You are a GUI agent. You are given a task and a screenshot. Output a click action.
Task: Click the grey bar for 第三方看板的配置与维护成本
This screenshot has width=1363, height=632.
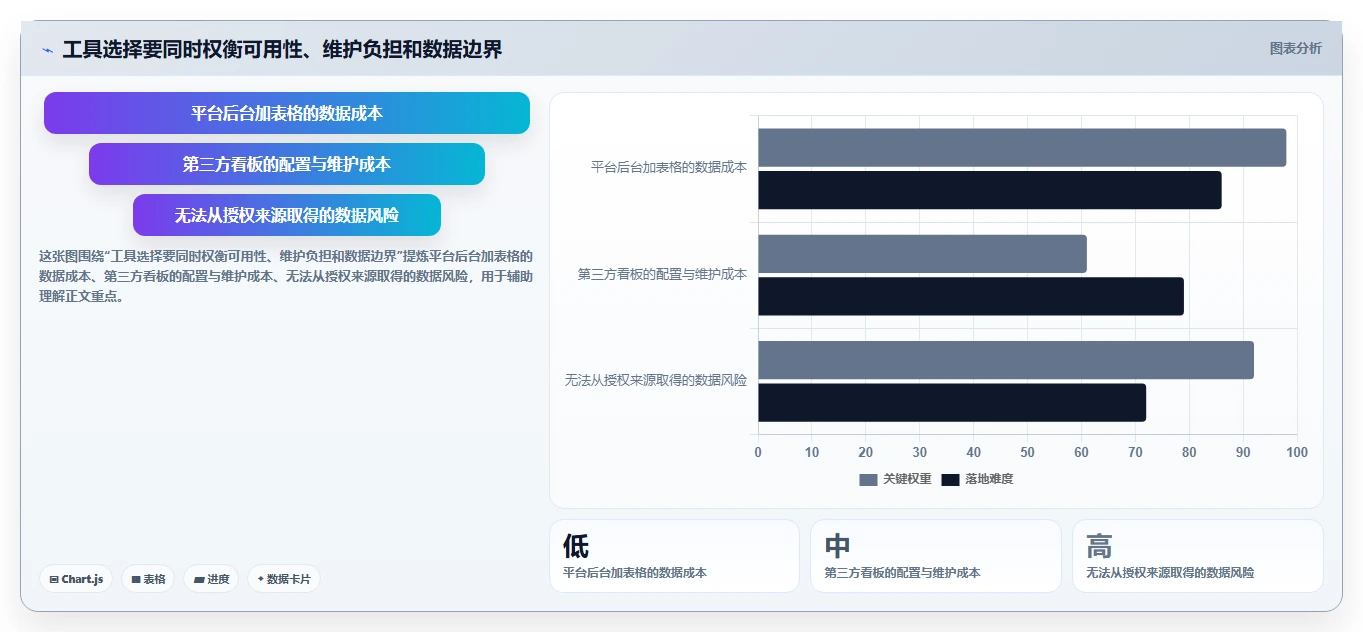click(x=922, y=254)
